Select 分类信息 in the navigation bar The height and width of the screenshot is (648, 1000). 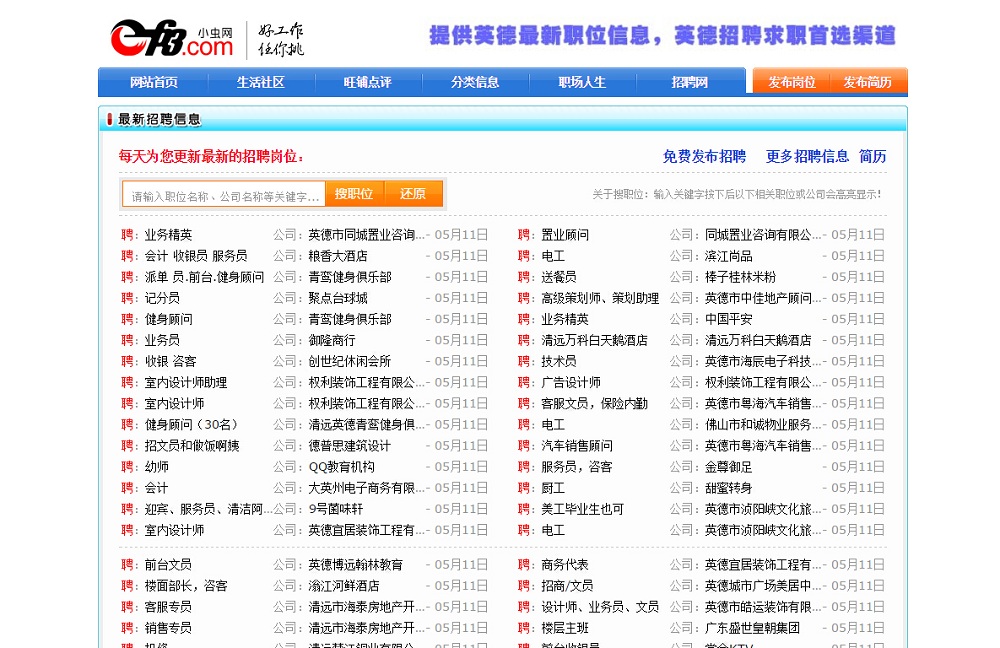point(475,82)
